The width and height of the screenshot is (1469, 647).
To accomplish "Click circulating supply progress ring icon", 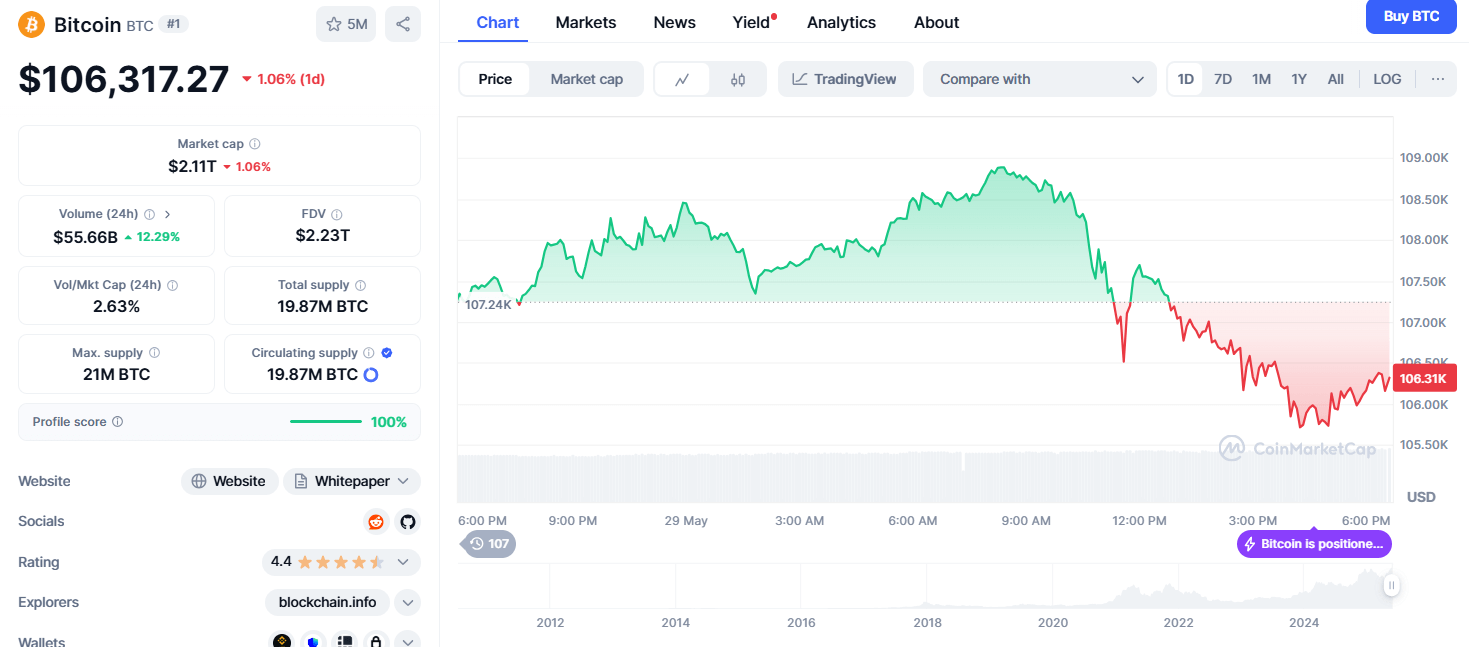I will coord(371,375).
